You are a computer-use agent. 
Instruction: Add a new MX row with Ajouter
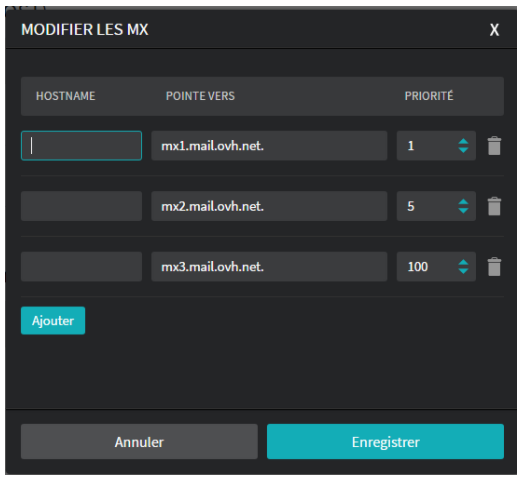[53, 320]
